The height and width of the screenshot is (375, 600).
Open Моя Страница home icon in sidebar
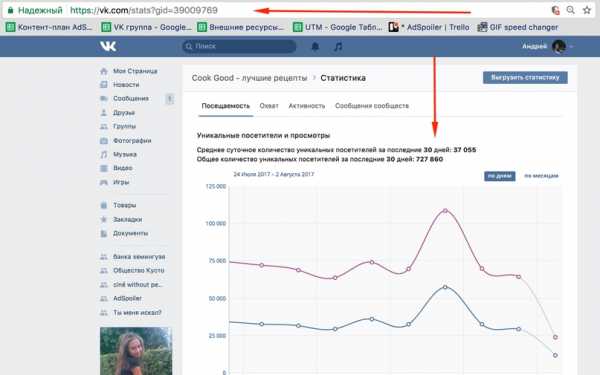tap(104, 71)
